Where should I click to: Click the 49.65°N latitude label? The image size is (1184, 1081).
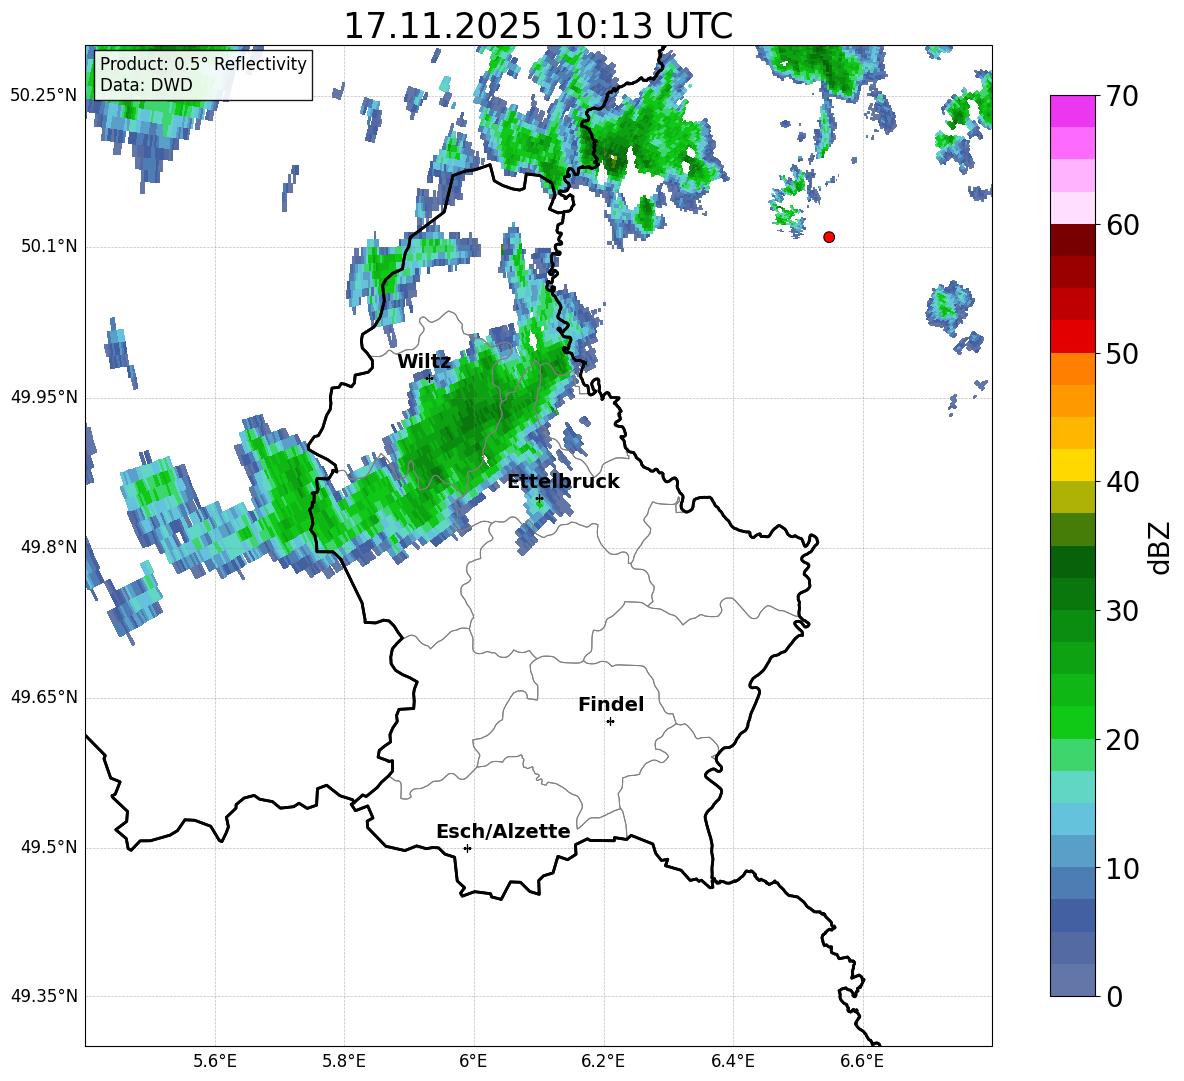44,697
